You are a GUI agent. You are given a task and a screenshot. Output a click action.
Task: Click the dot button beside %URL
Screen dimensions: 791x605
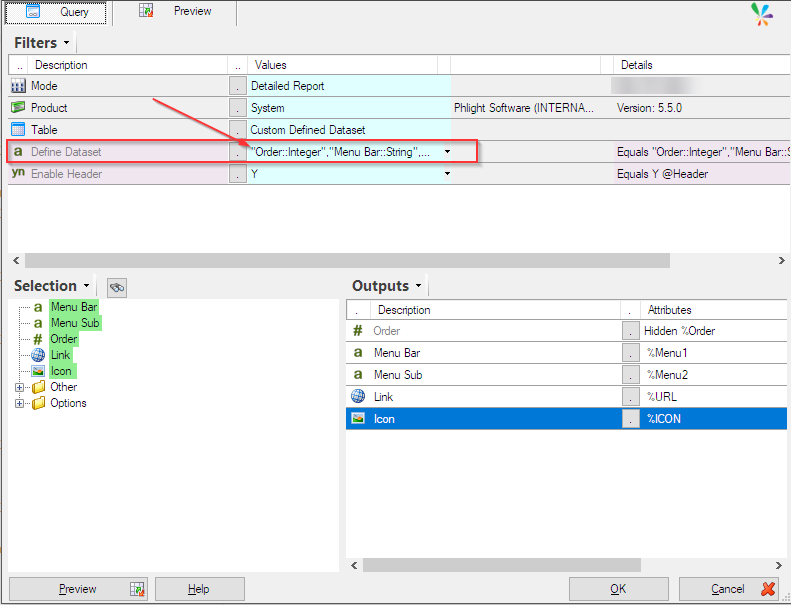pyautogui.click(x=631, y=397)
